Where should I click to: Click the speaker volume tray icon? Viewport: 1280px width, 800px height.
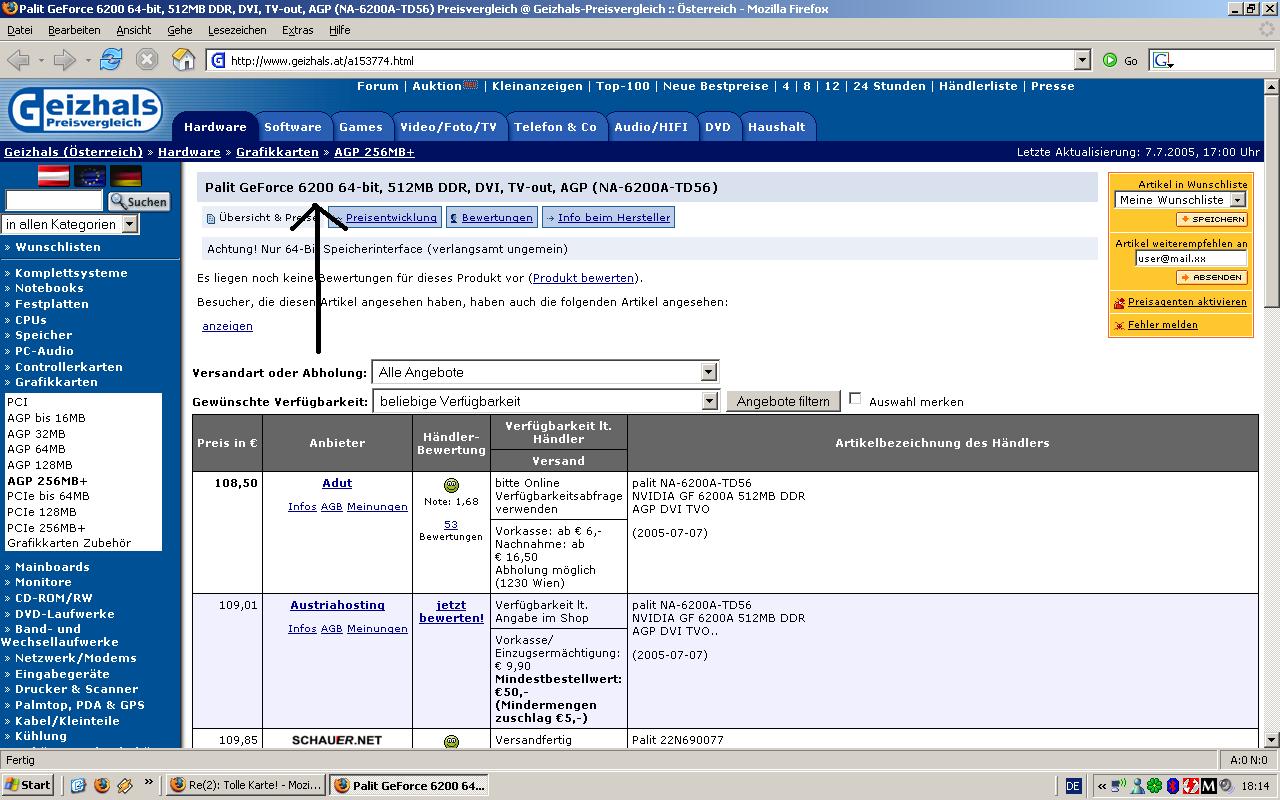(1226, 786)
